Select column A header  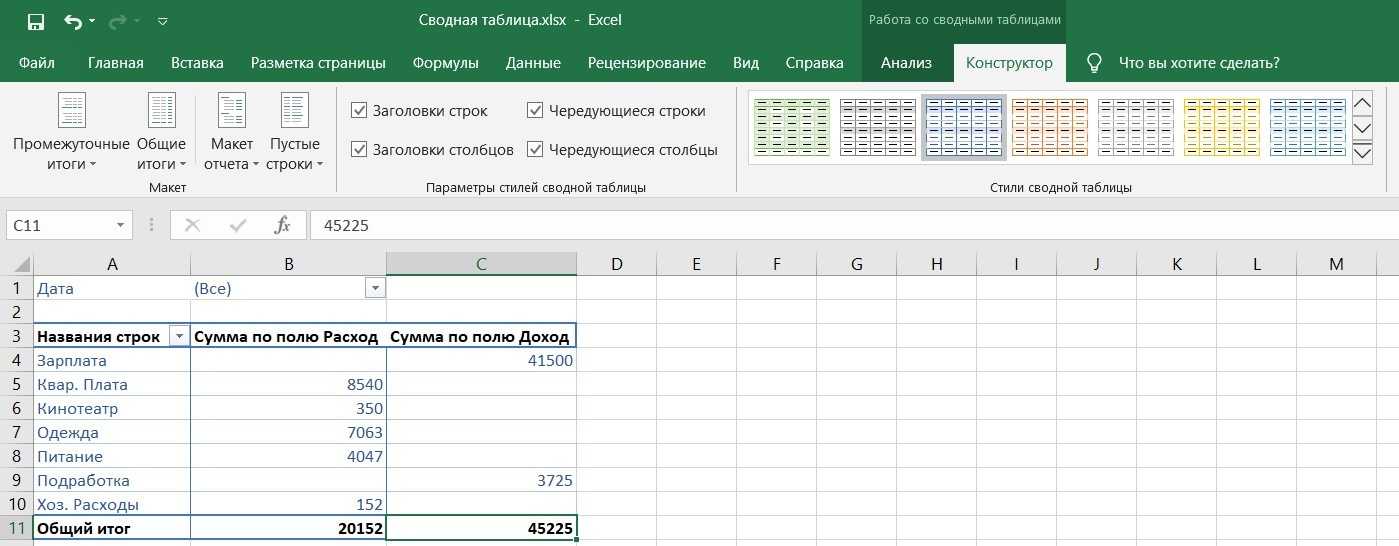(x=112, y=264)
